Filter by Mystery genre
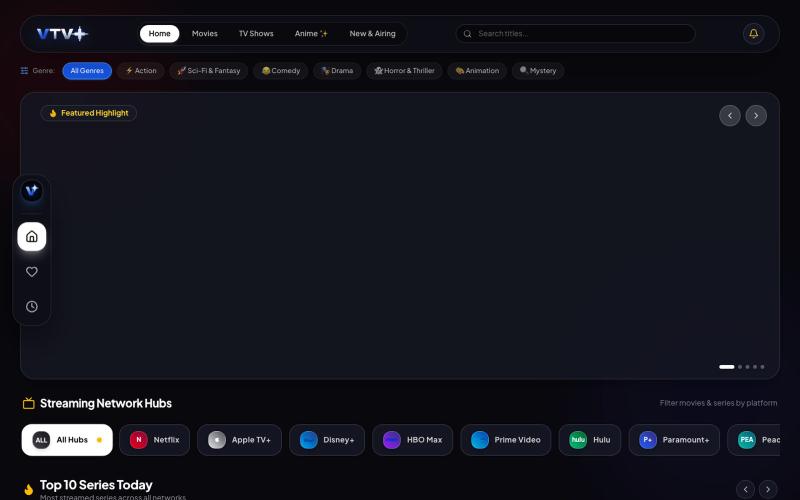Viewport: 800px width, 500px height. [x=538, y=71]
